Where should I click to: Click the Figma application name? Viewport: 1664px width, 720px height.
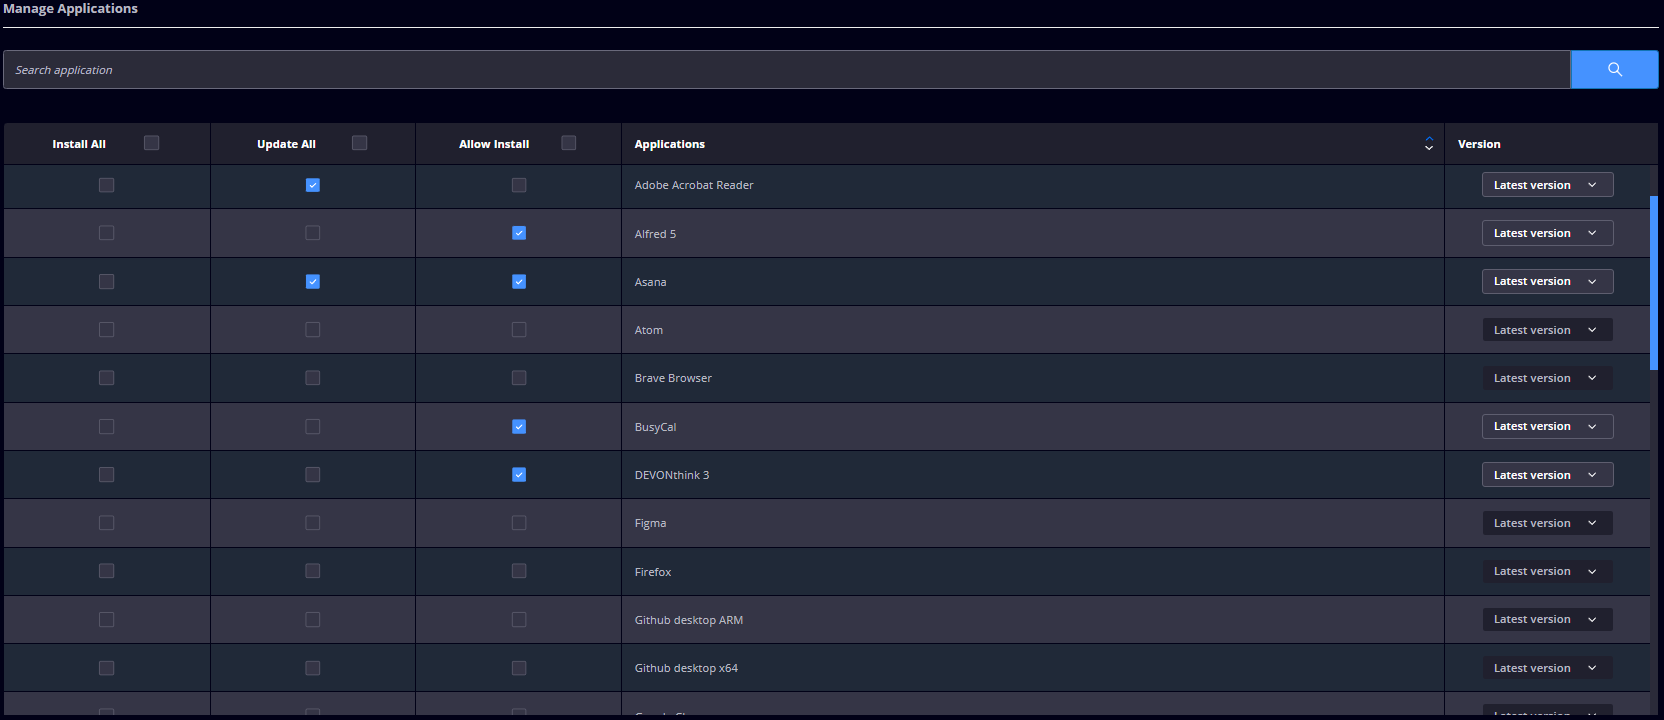(x=650, y=523)
